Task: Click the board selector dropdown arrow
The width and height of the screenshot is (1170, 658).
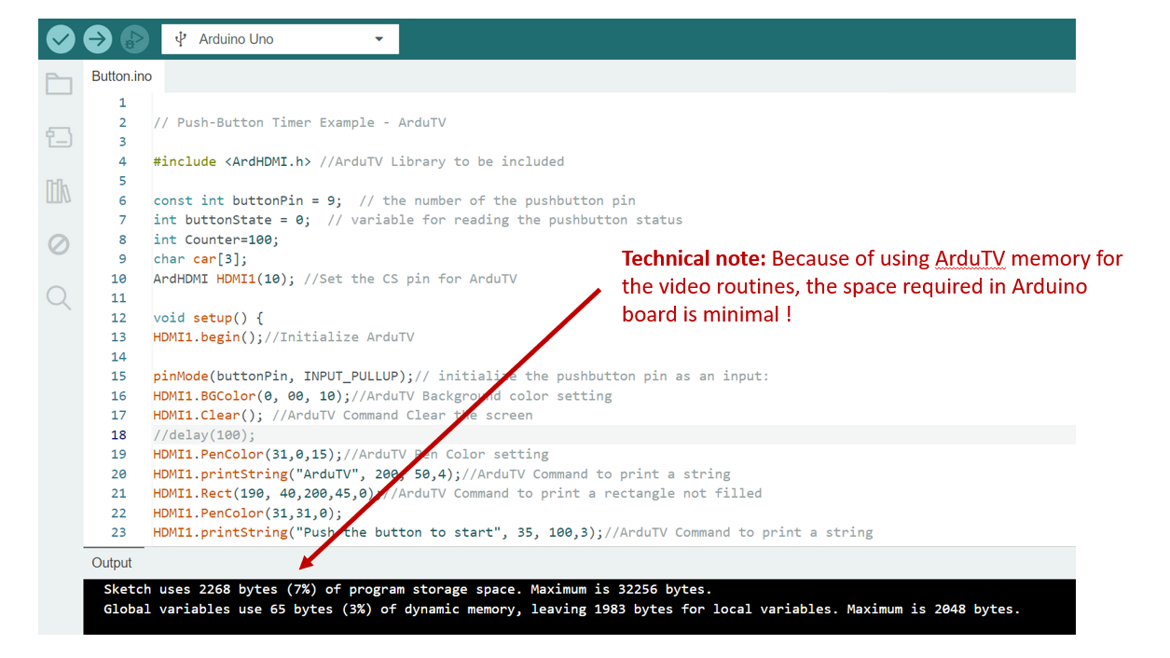Action: [x=379, y=39]
